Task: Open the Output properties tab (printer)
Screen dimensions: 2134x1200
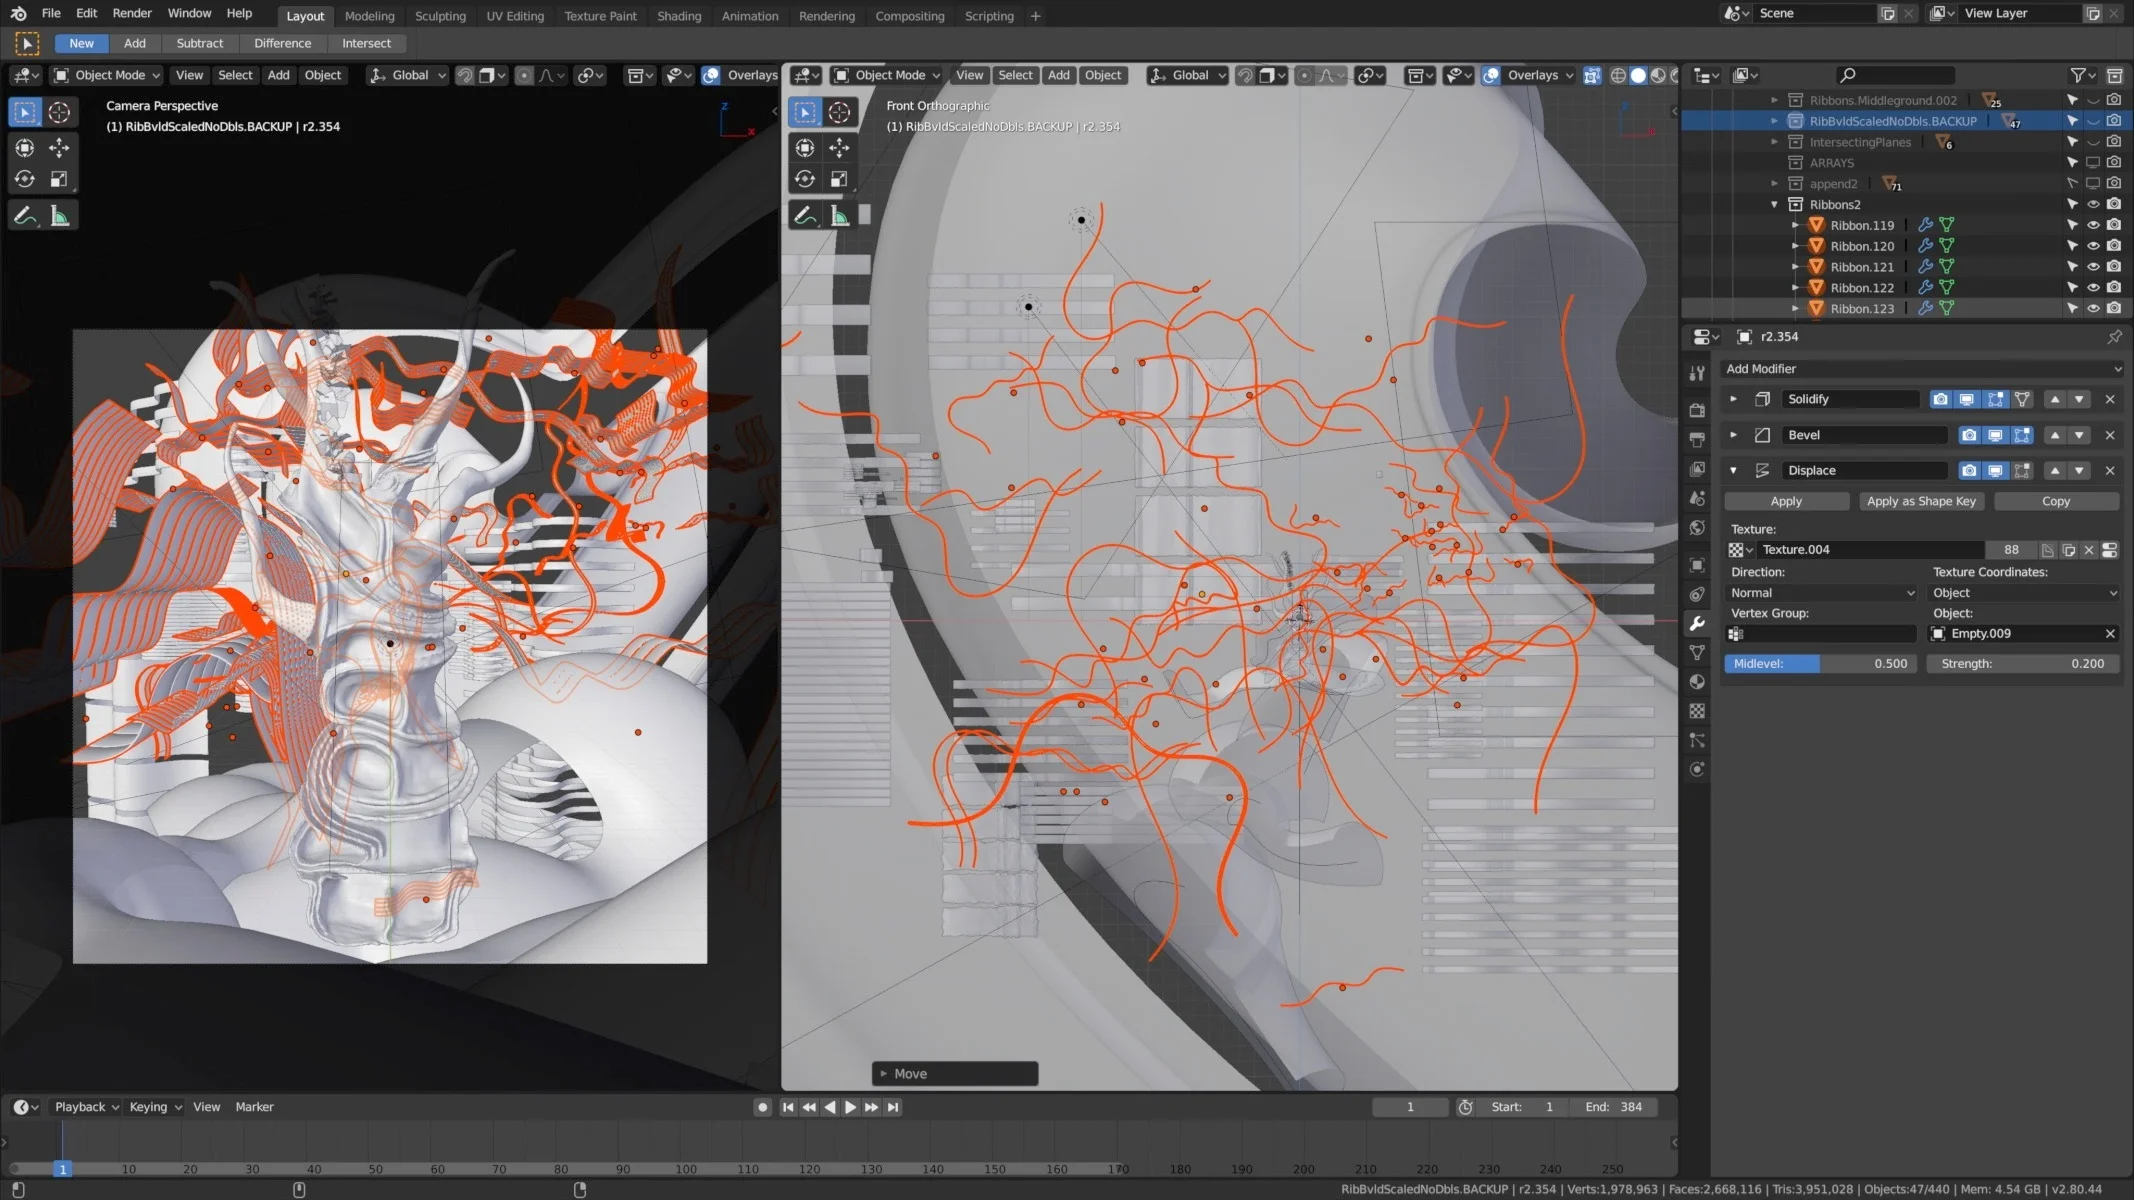Action: pyautogui.click(x=1697, y=439)
